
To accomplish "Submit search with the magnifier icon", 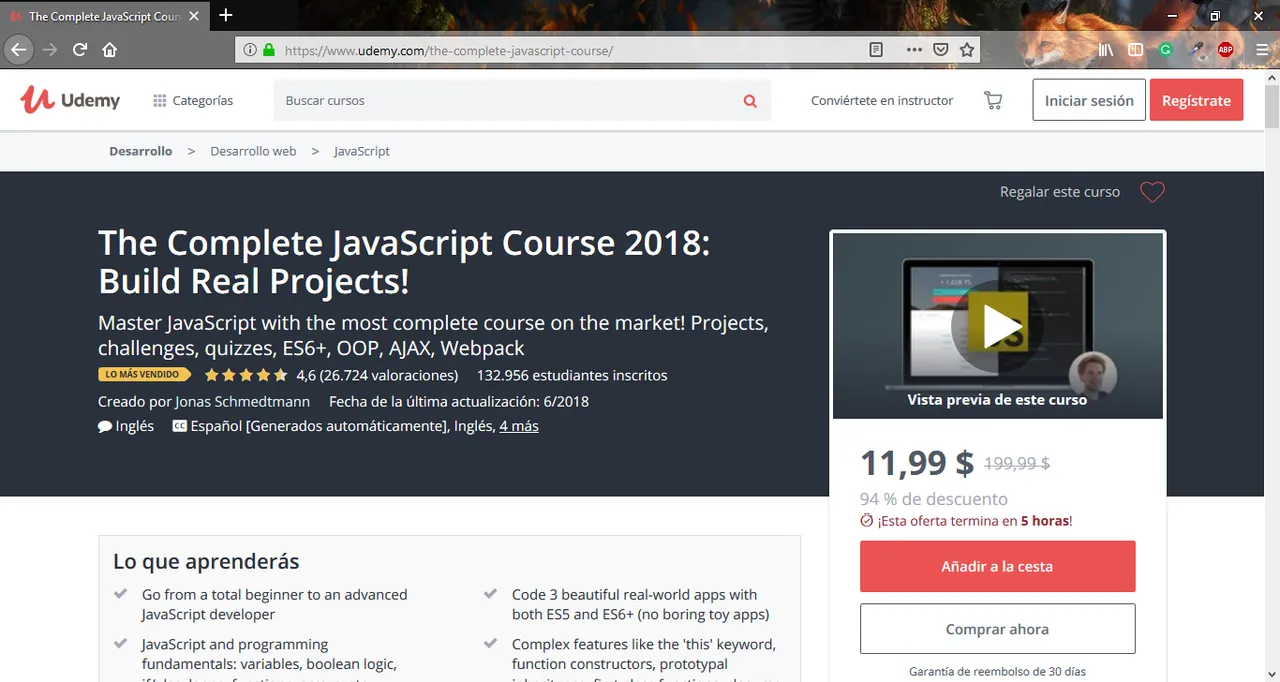I will tap(750, 101).
